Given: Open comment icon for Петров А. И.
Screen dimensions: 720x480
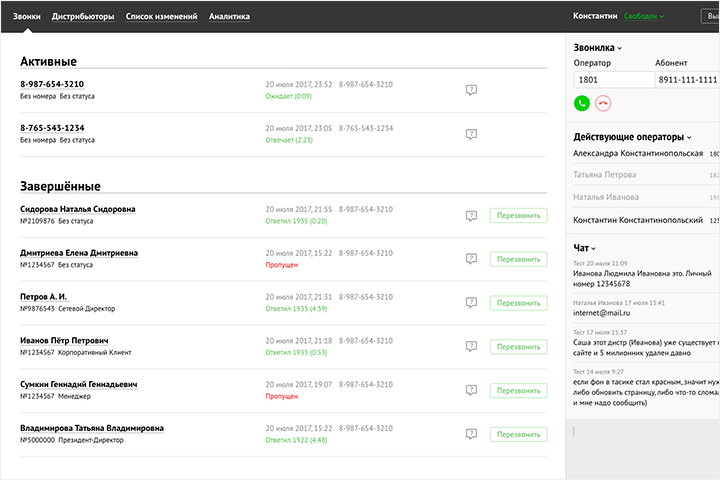Looking at the screenshot, I should pyautogui.click(x=471, y=303).
